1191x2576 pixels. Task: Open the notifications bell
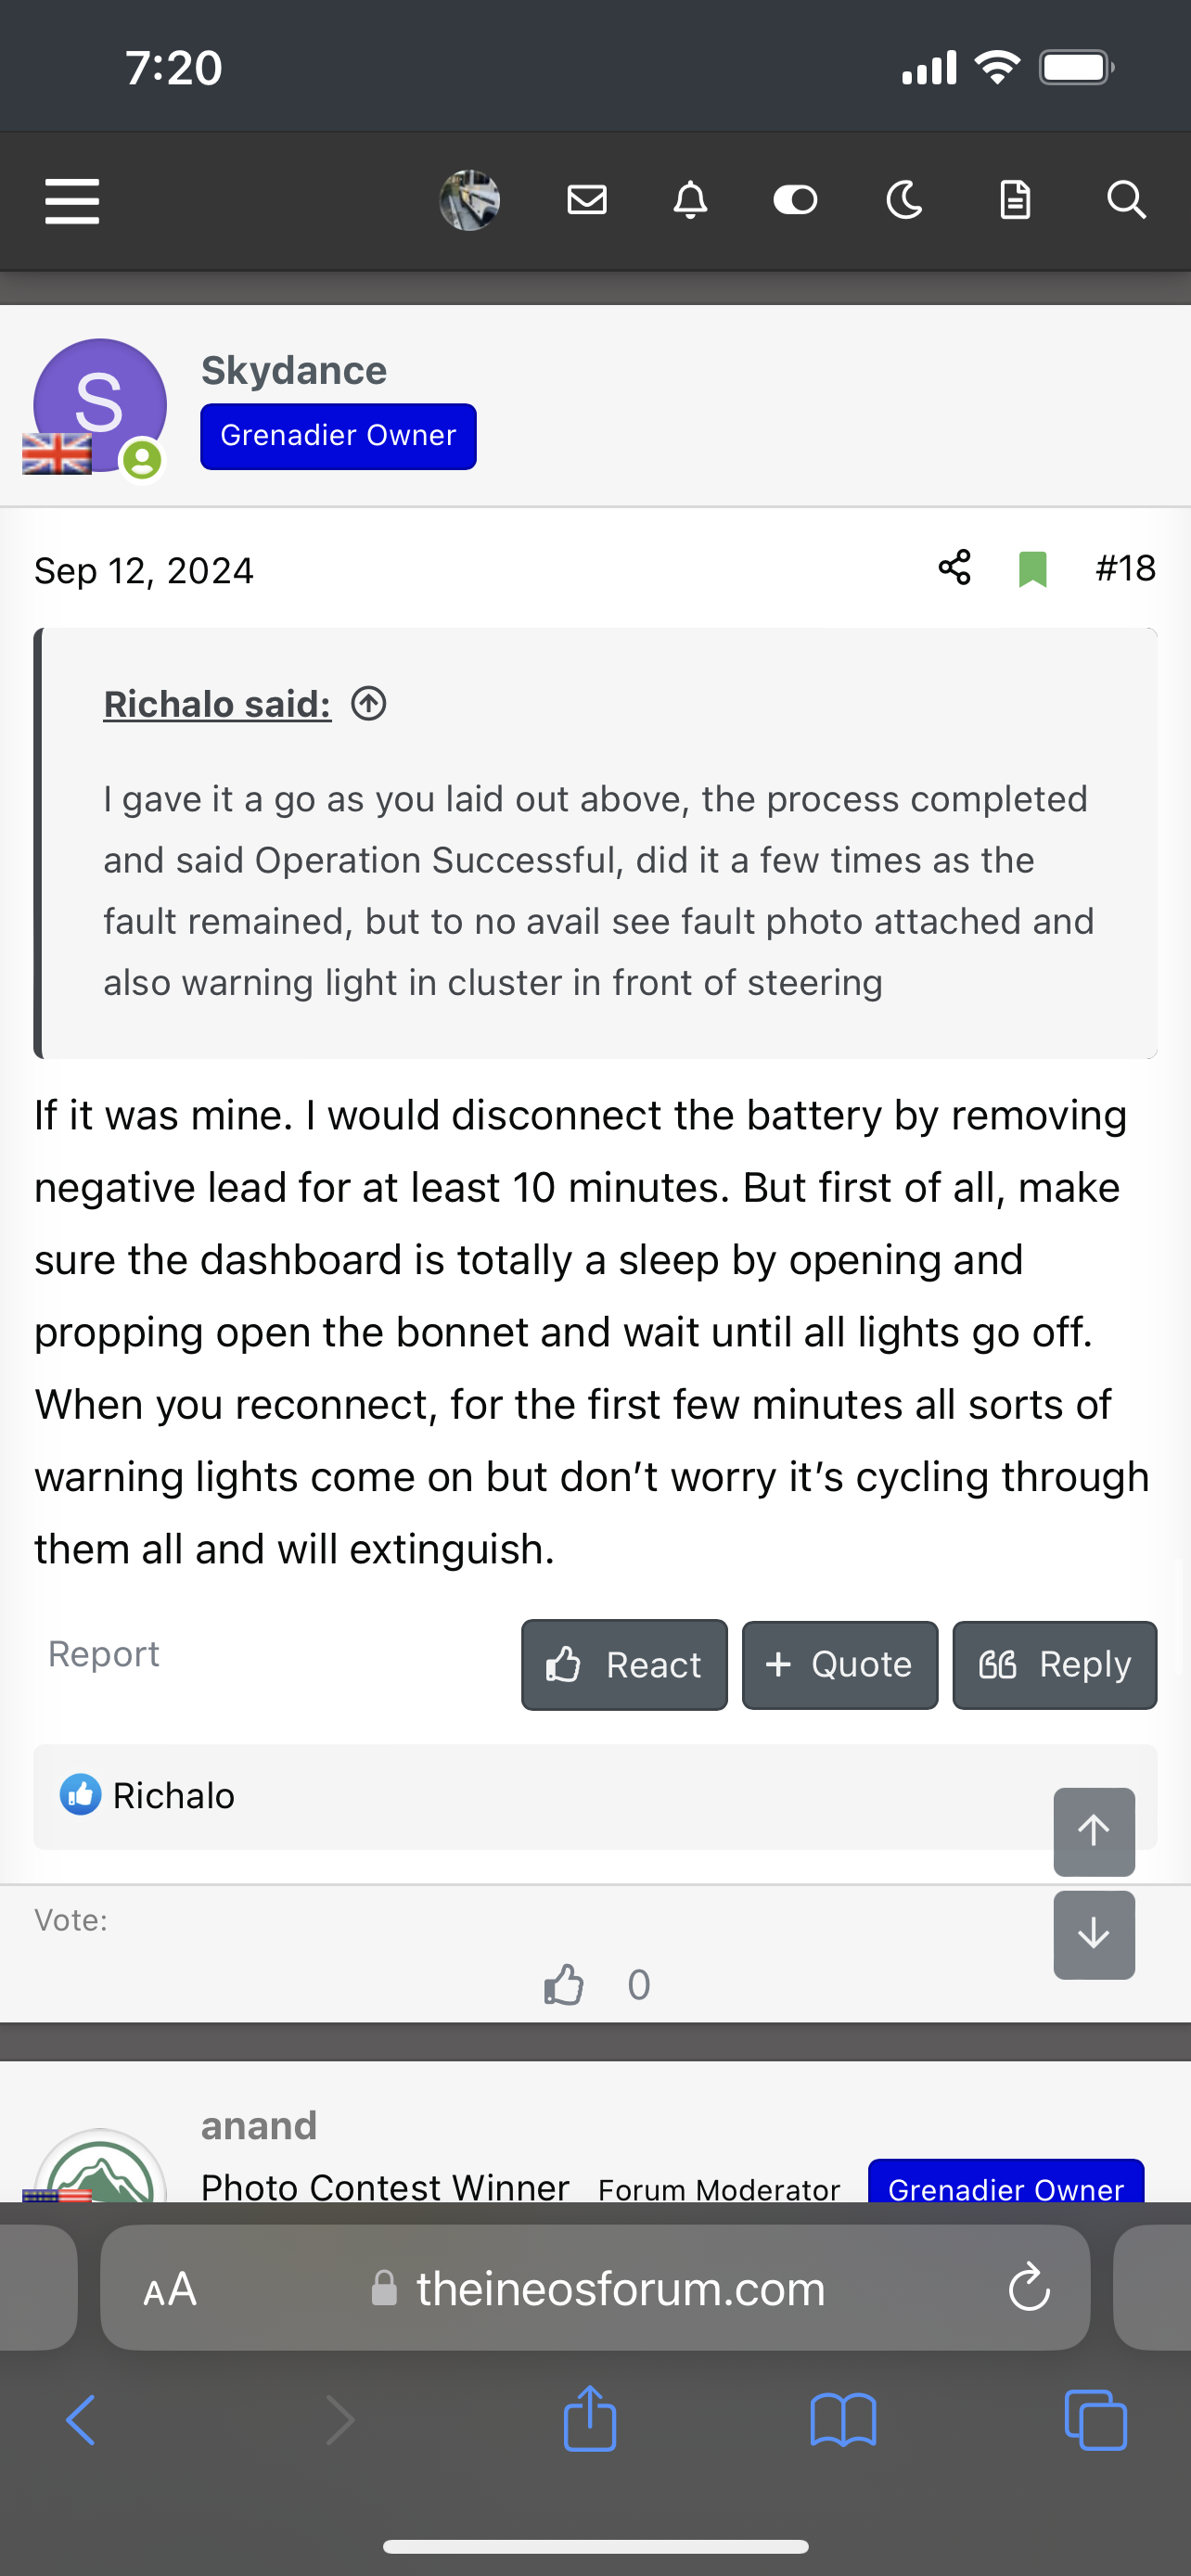(690, 200)
